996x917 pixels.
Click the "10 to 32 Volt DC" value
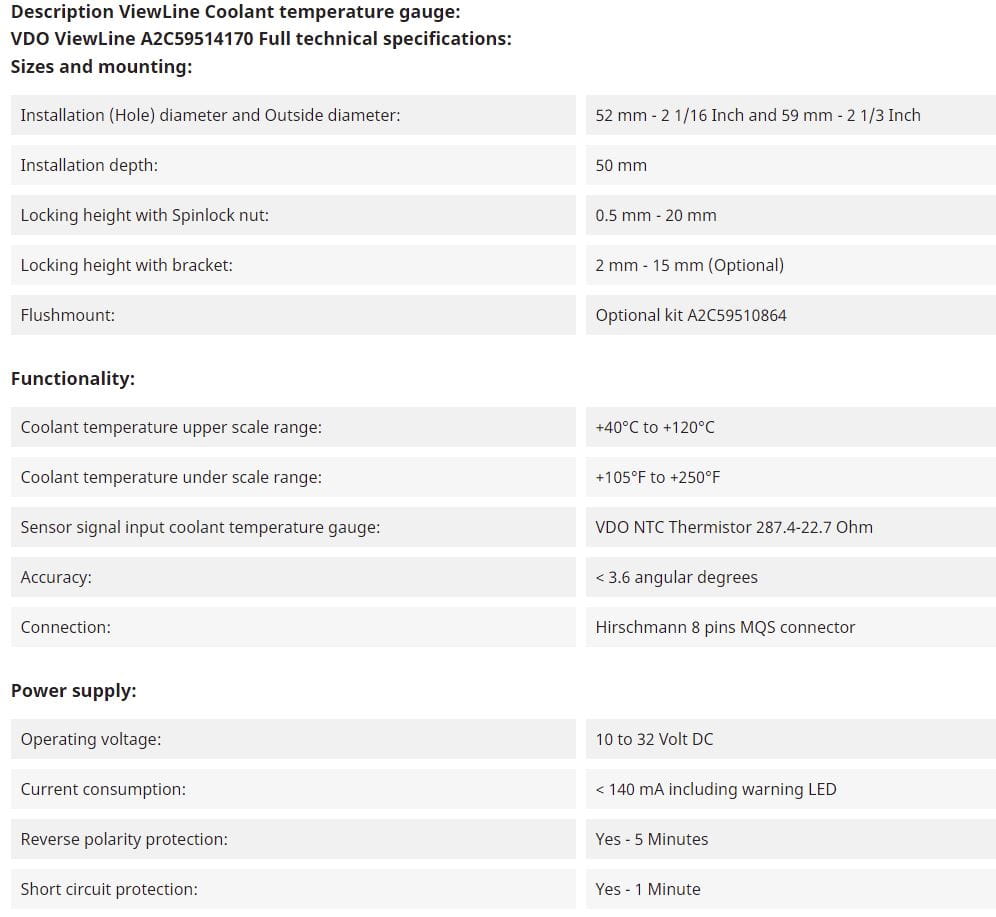pos(654,739)
